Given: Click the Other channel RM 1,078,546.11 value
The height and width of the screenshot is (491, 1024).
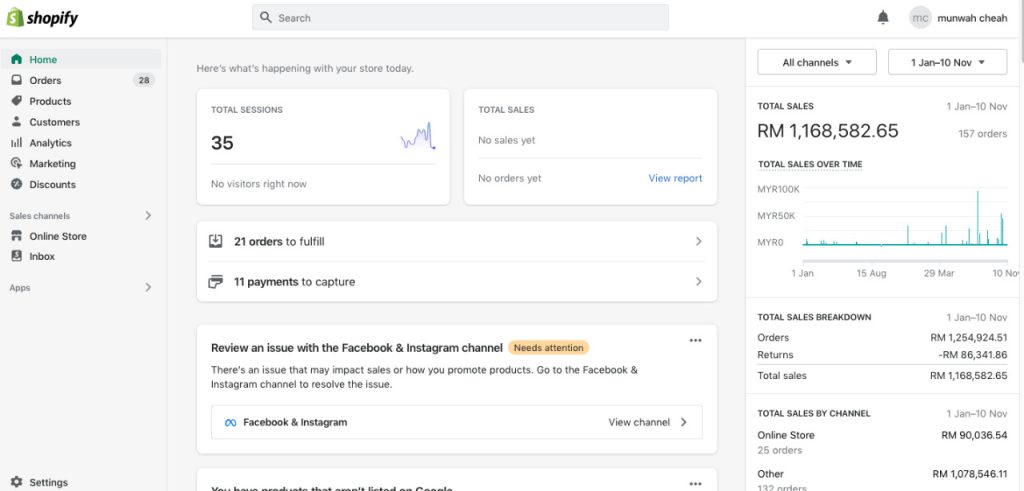Looking at the screenshot, I should pyautogui.click(x=970, y=474).
